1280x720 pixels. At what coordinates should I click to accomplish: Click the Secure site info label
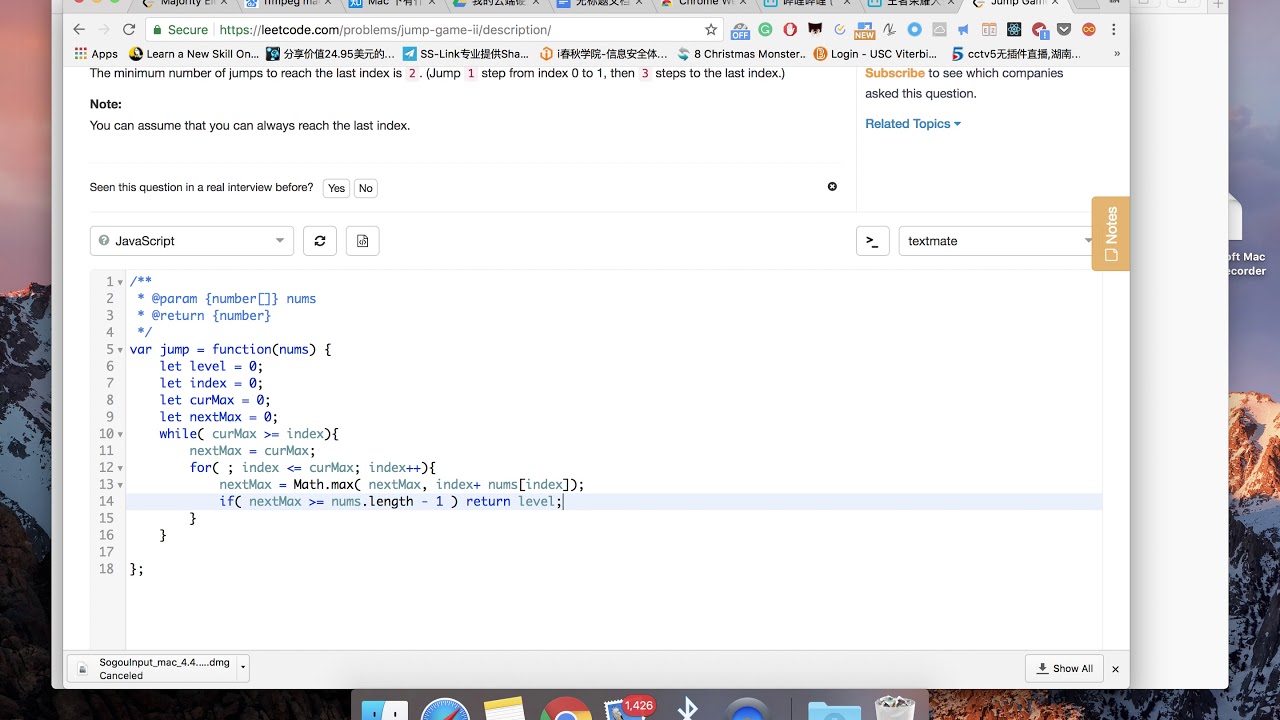(180, 30)
